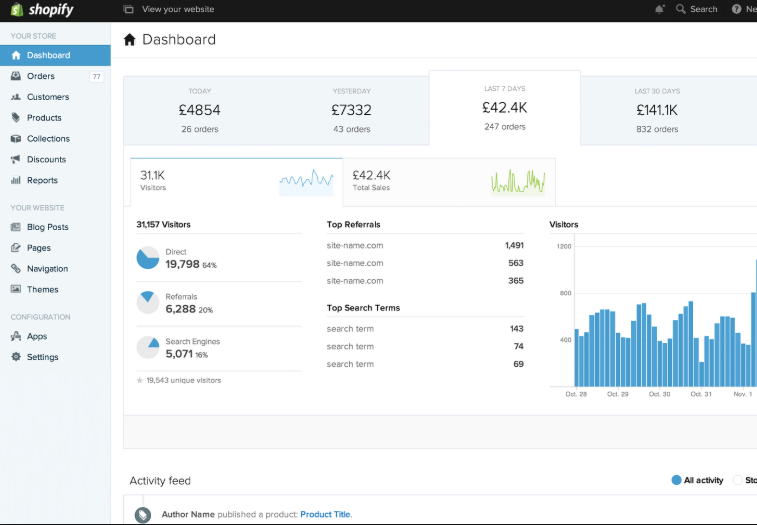Click the search term row with 74
Image resolution: width=757 pixels, height=525 pixels.
pyautogui.click(x=425, y=346)
